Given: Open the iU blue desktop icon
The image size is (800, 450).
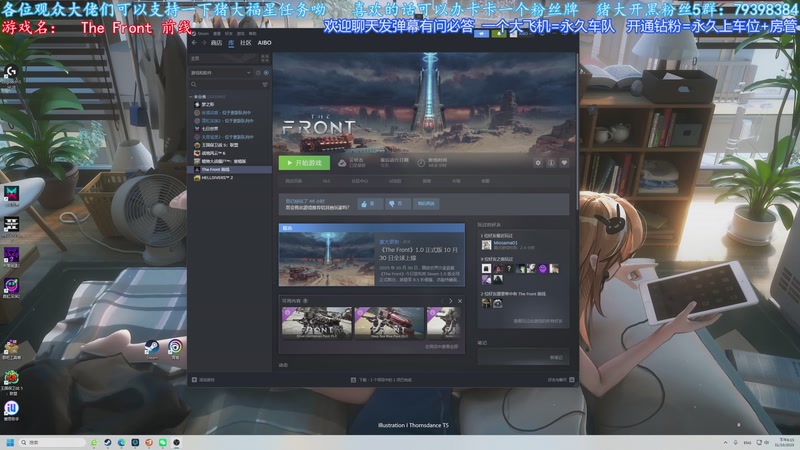Looking at the screenshot, I should click(11, 410).
